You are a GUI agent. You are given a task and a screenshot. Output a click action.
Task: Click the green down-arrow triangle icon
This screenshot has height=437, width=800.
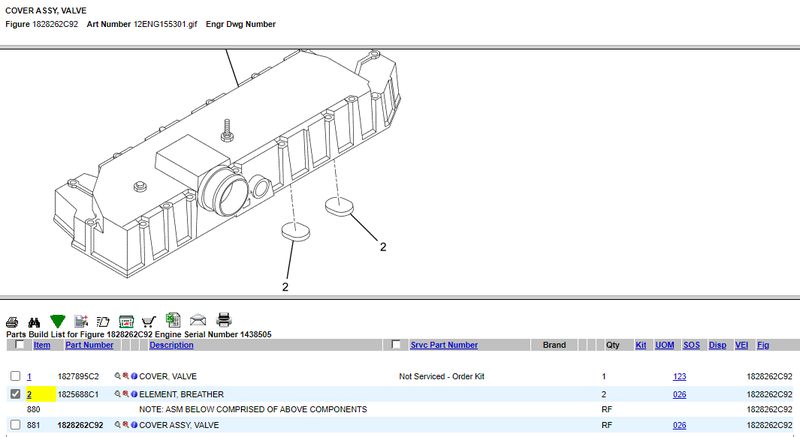(x=58, y=321)
